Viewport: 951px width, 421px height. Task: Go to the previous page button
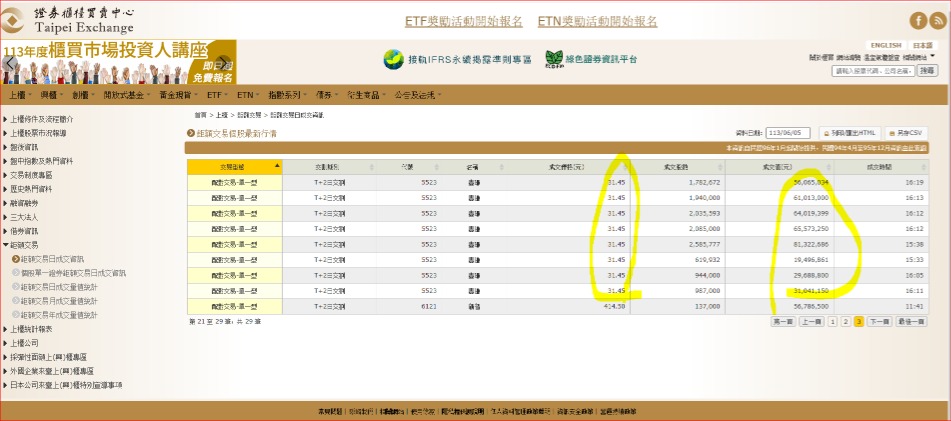coord(812,322)
